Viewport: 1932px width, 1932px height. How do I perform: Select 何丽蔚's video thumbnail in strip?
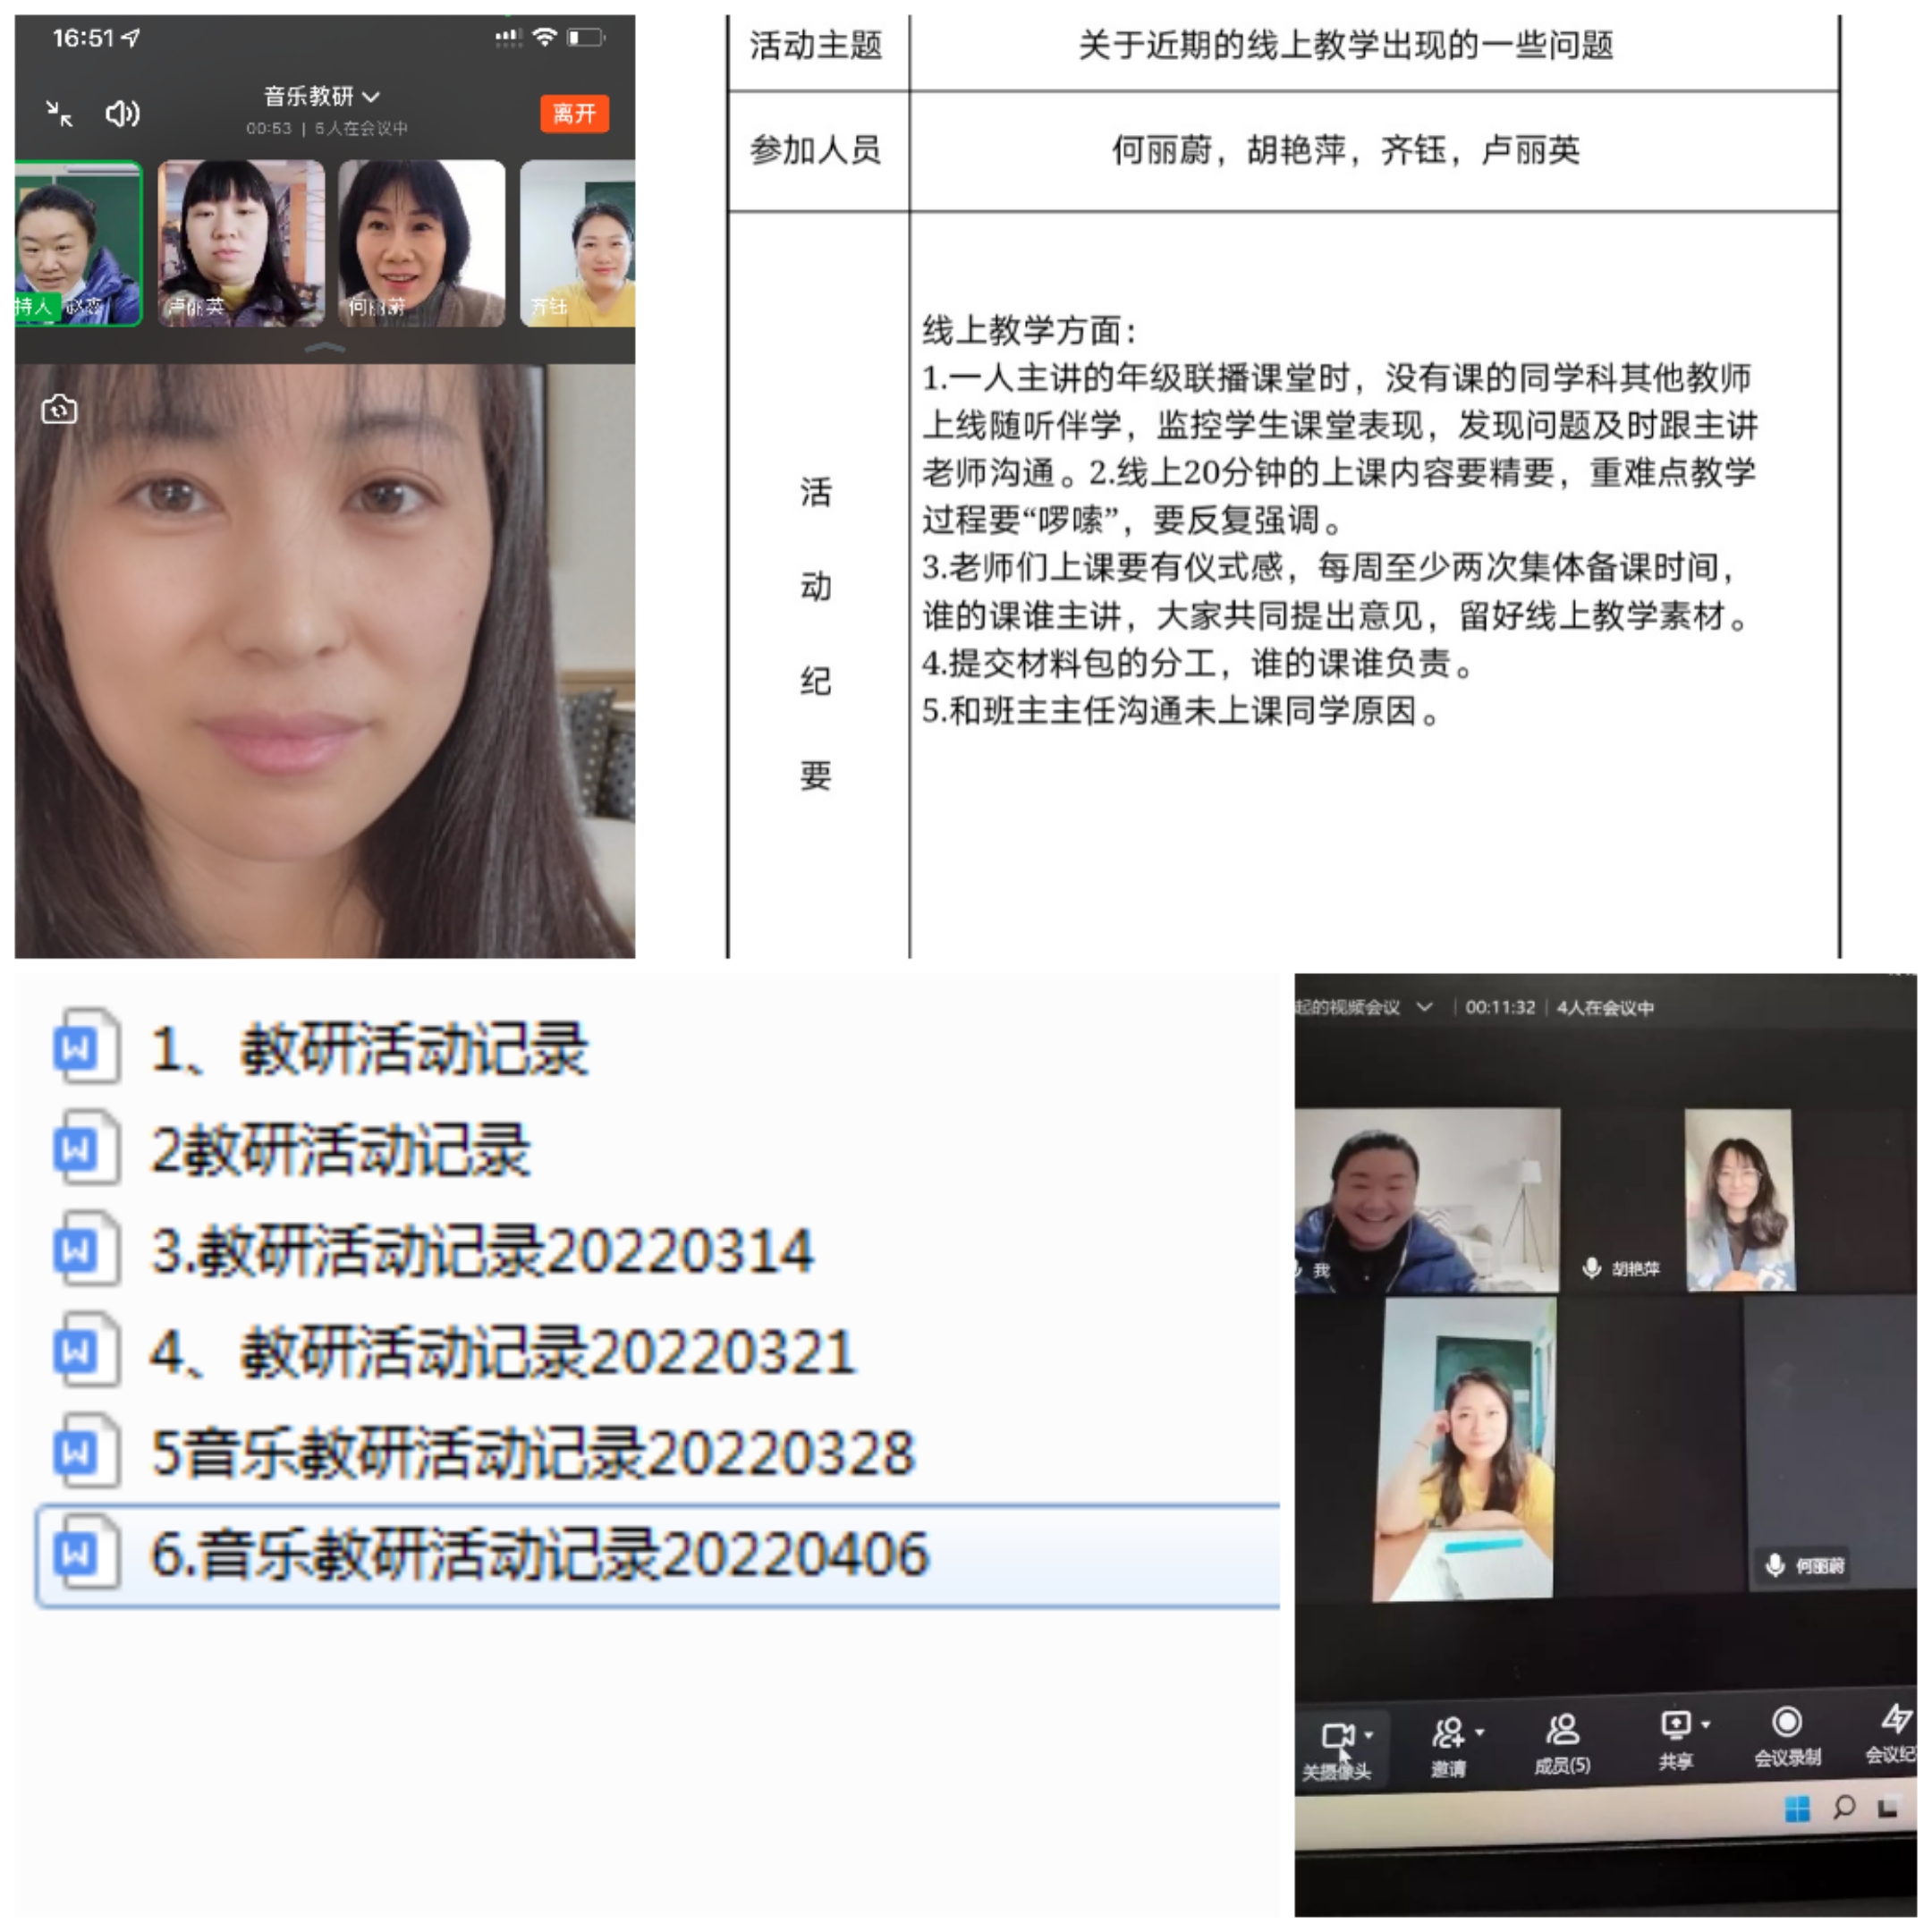click(421, 243)
